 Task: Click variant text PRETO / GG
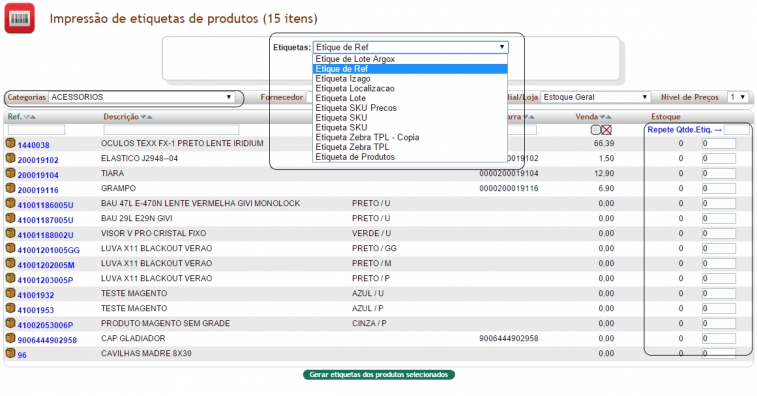[374, 248]
